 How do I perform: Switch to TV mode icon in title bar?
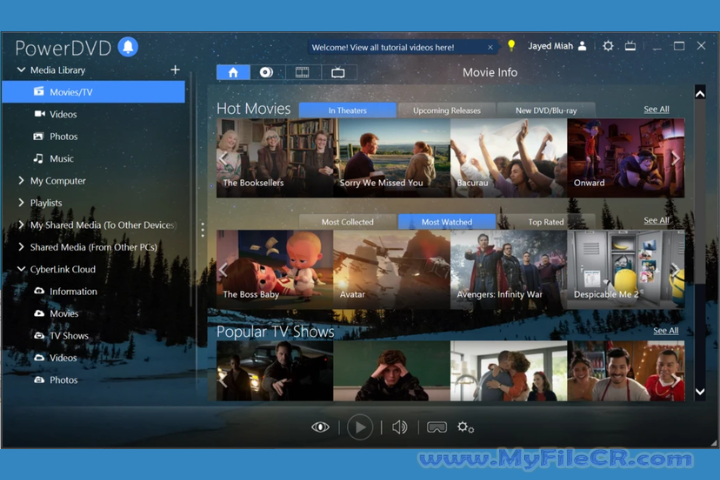(x=630, y=46)
